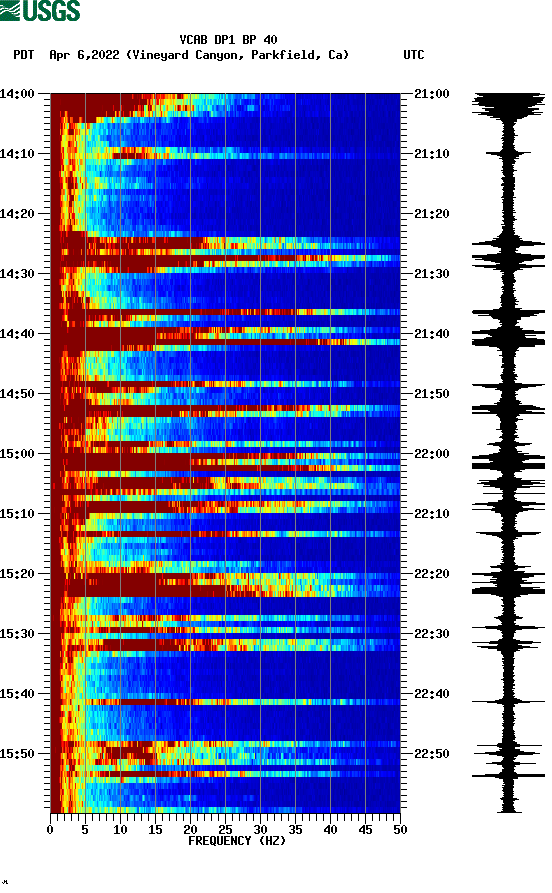Click the '14:00' PDT time label
Image resolution: width=552 pixels, height=893 pixels.
17,93
